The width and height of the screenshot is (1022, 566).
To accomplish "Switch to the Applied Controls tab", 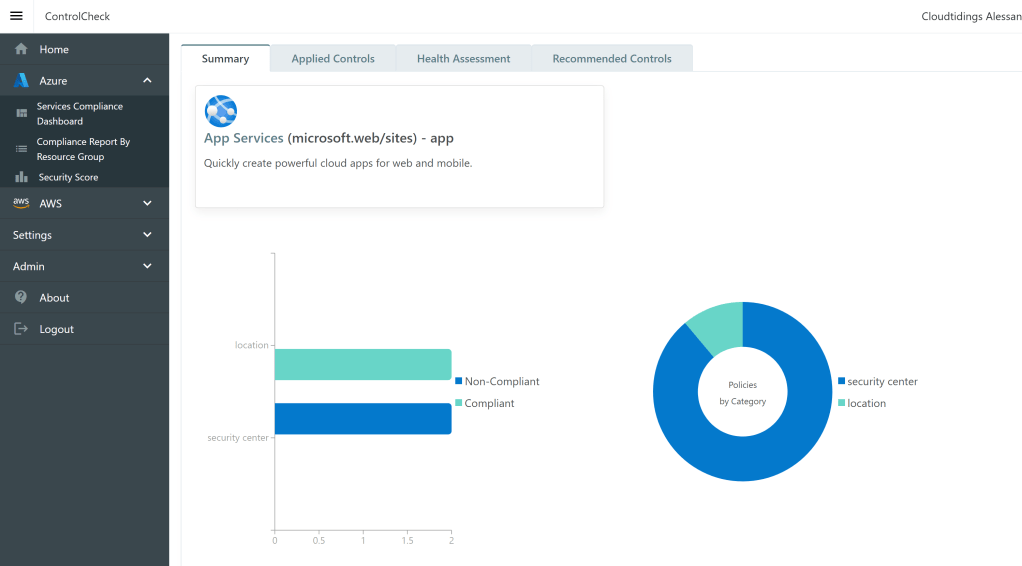I will coord(333,59).
